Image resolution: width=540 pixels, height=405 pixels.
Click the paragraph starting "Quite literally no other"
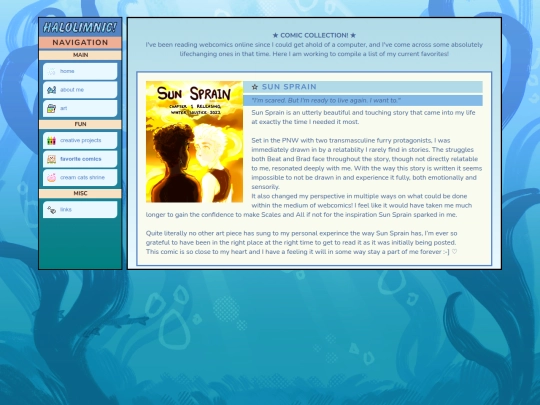tap(302, 242)
